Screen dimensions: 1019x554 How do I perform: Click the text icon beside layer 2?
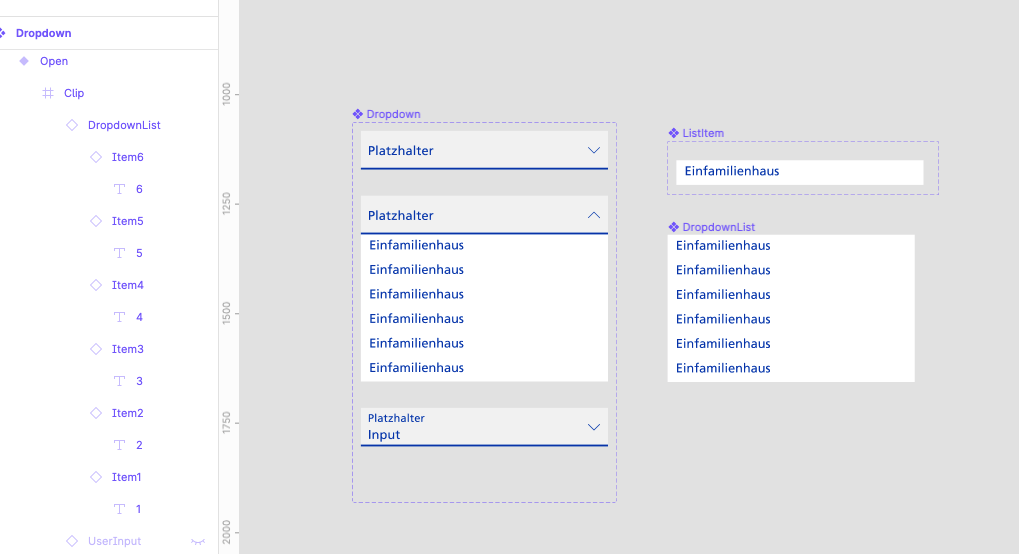(120, 445)
